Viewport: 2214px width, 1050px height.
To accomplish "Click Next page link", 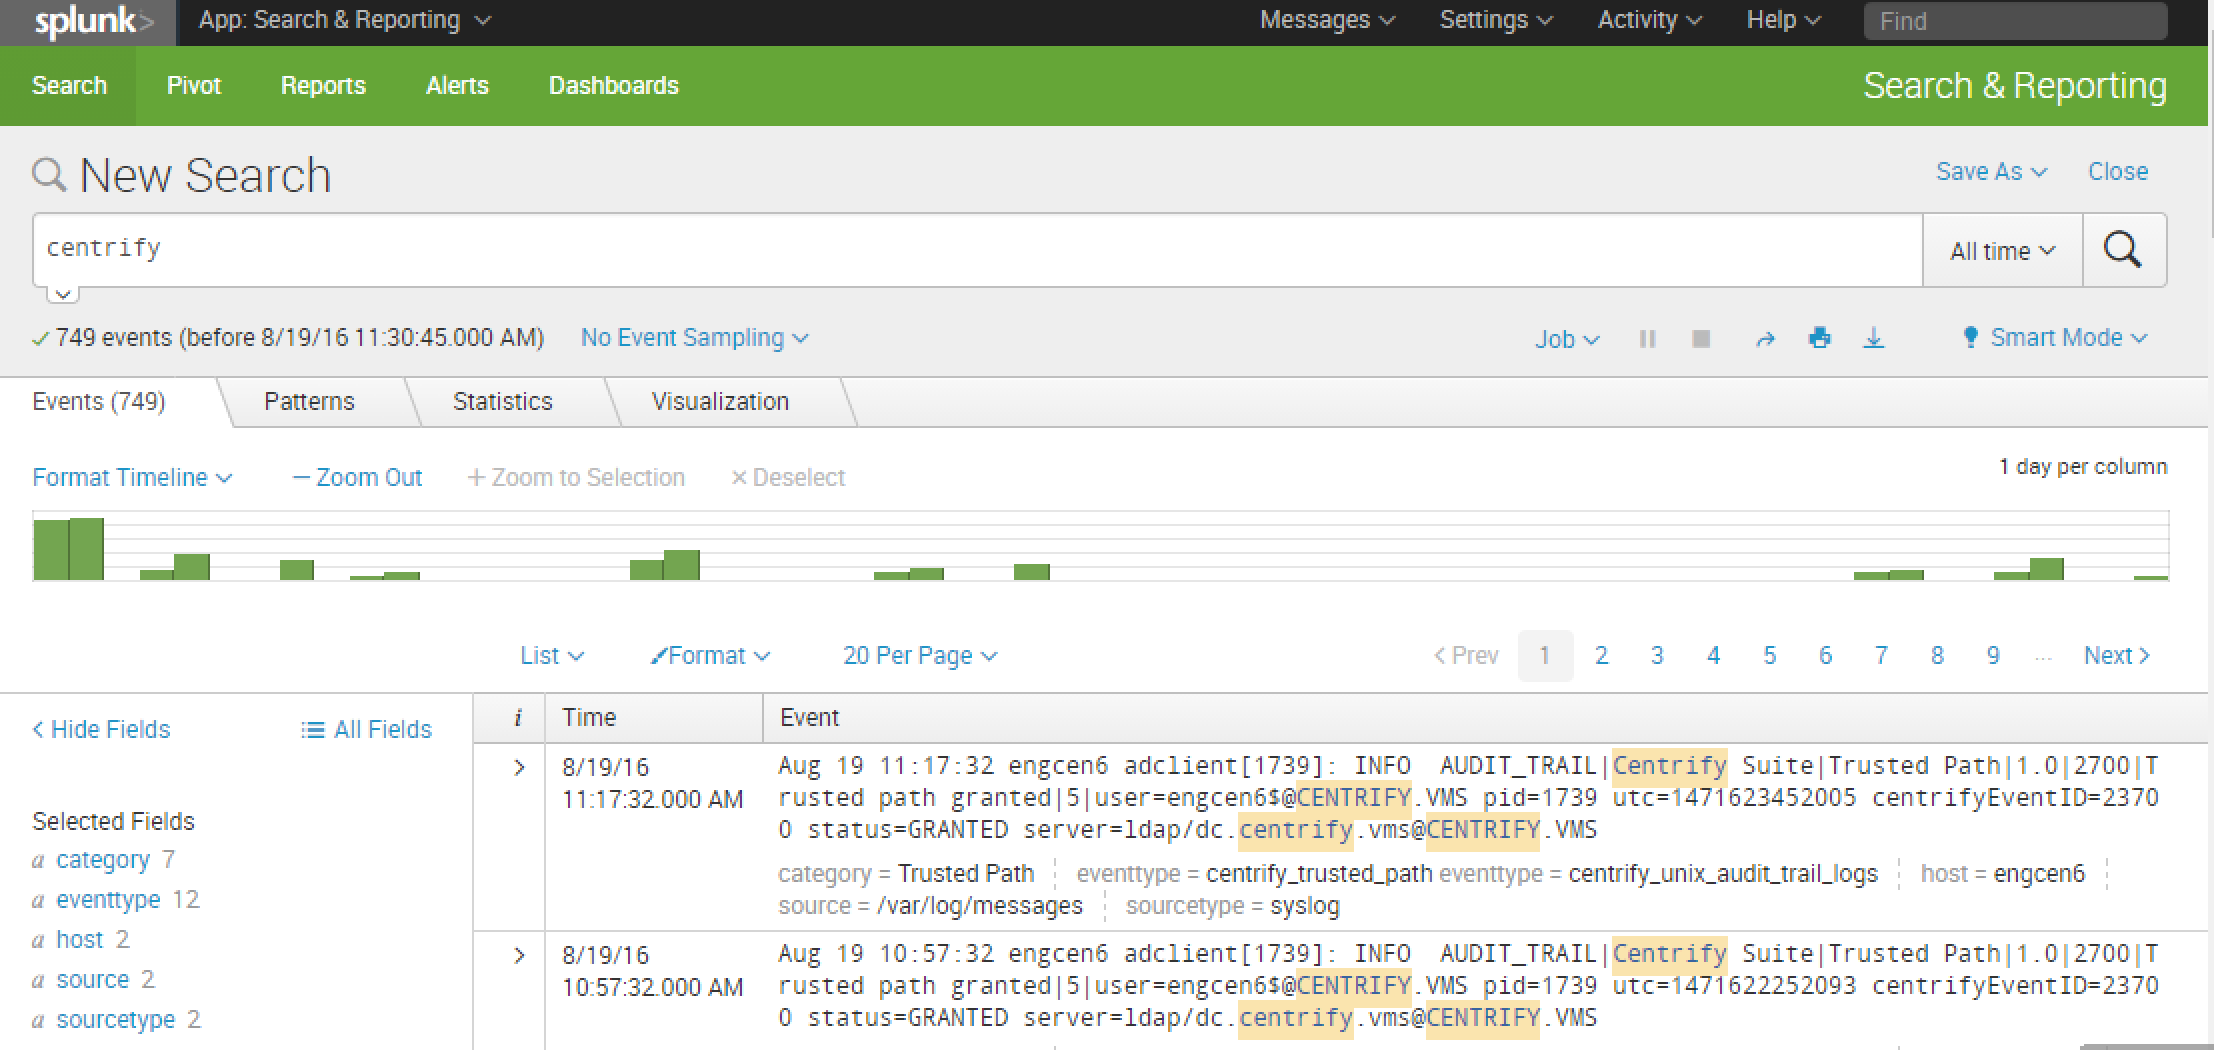I will click(x=2117, y=656).
